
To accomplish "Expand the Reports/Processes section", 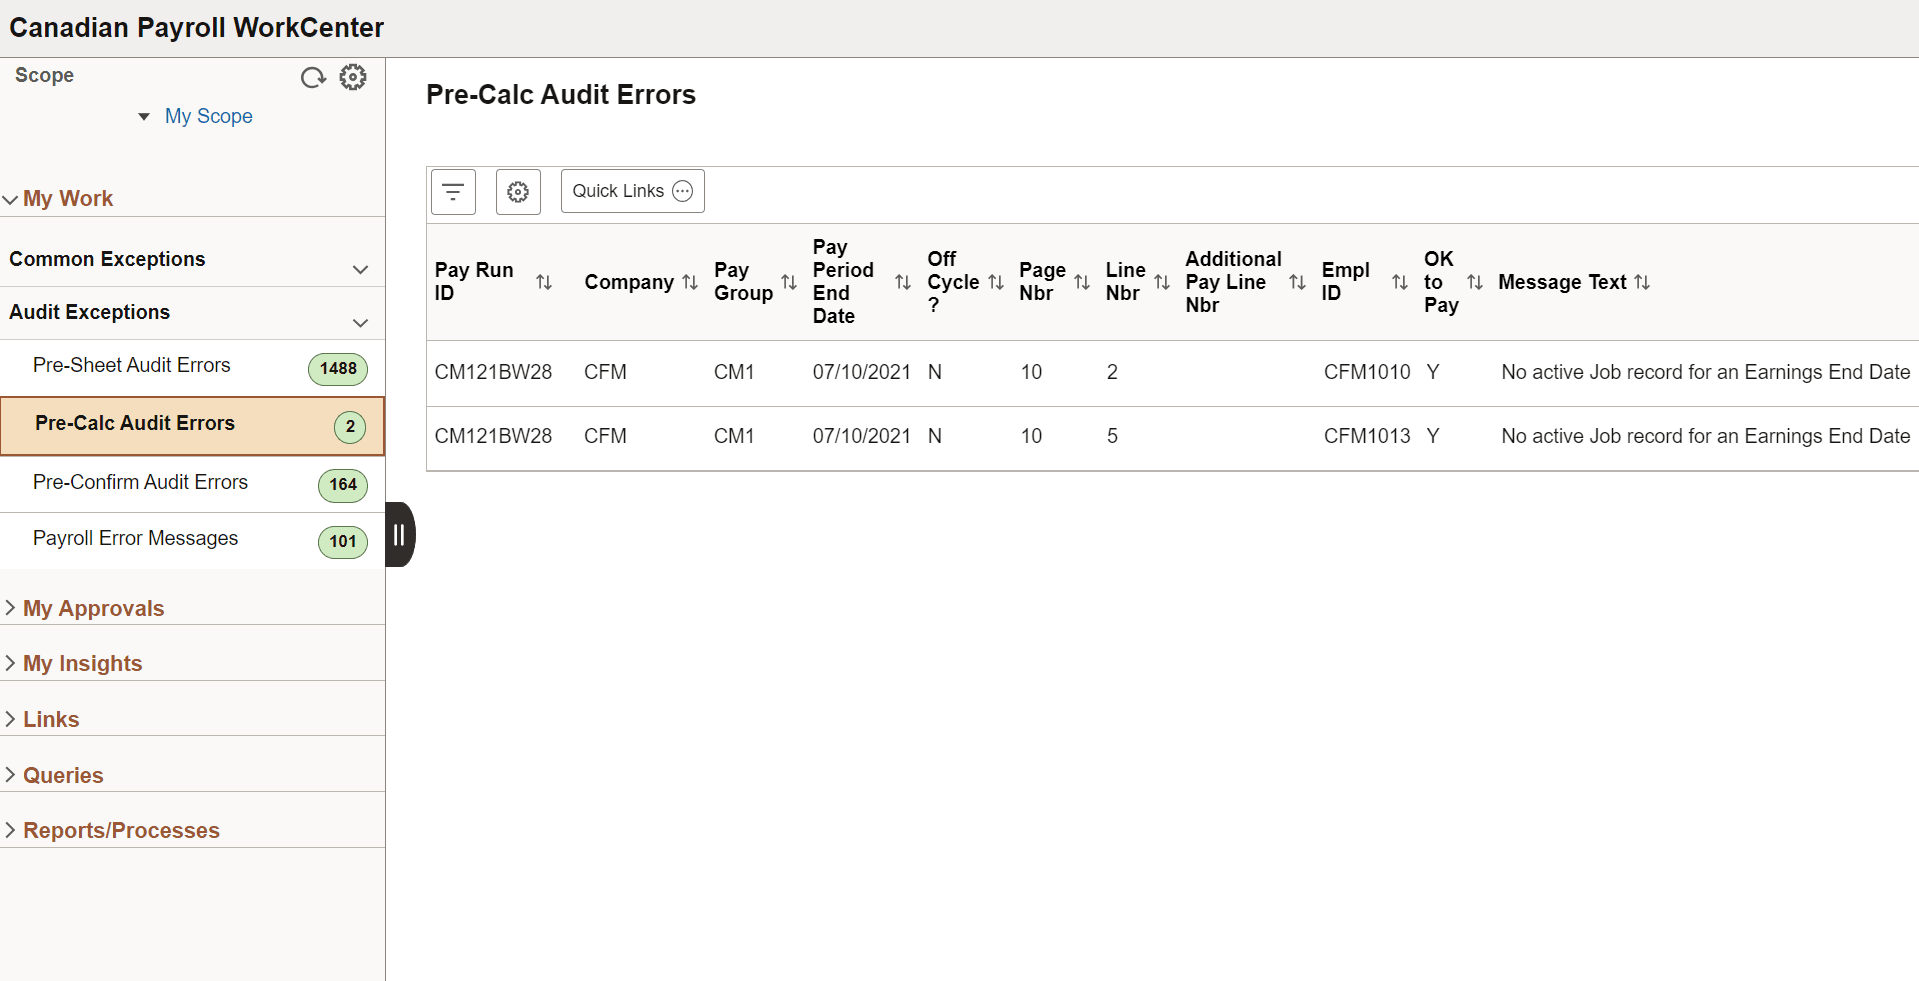I will click(x=120, y=830).
